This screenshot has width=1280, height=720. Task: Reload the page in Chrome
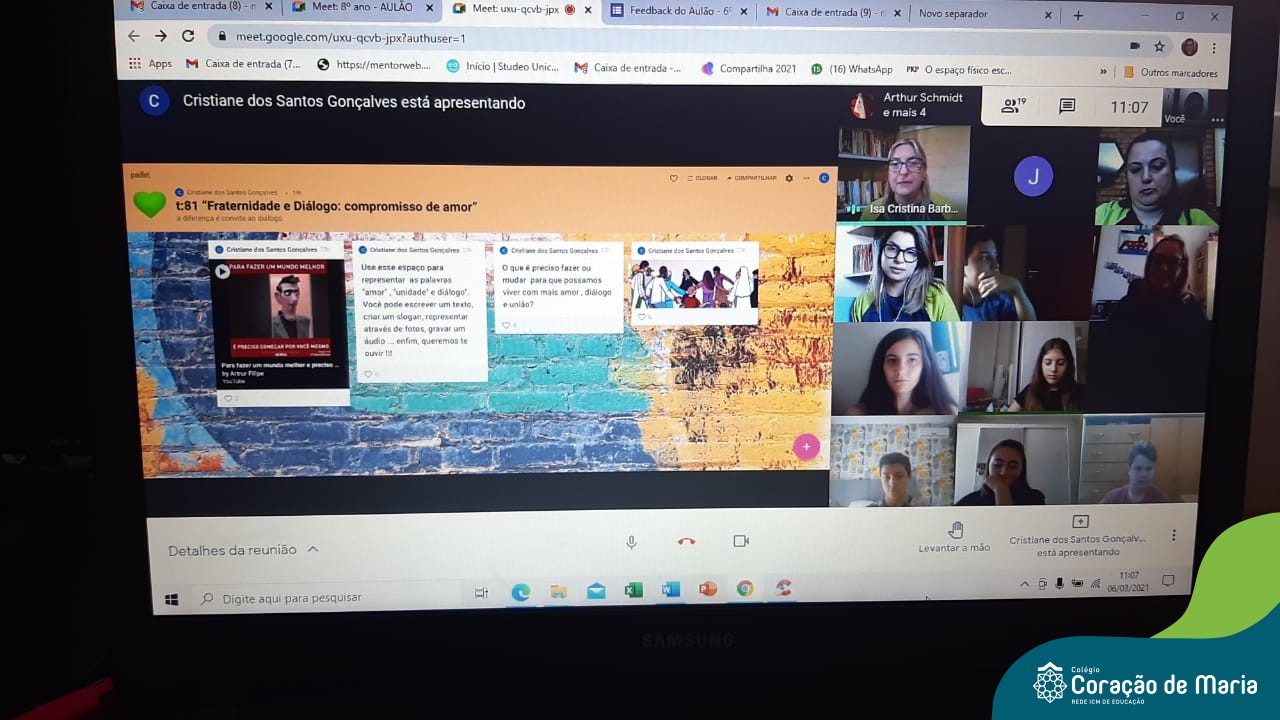pyautogui.click(x=188, y=36)
